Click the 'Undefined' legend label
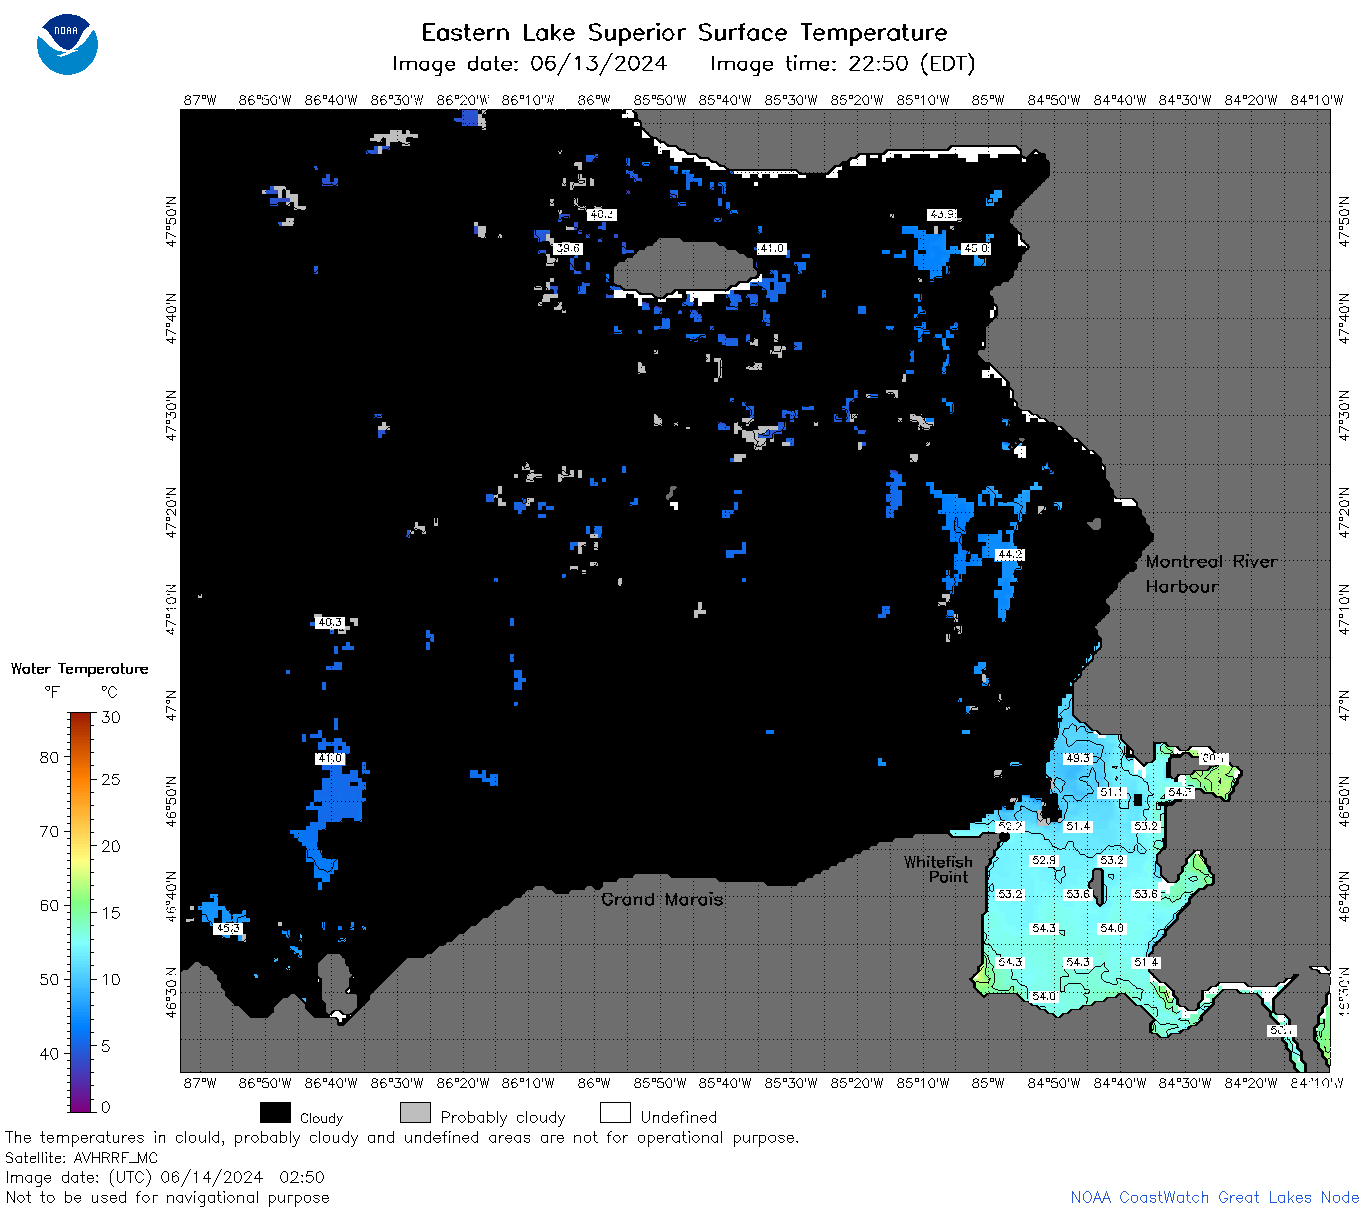The width and height of the screenshot is (1370, 1213). pos(678,1117)
